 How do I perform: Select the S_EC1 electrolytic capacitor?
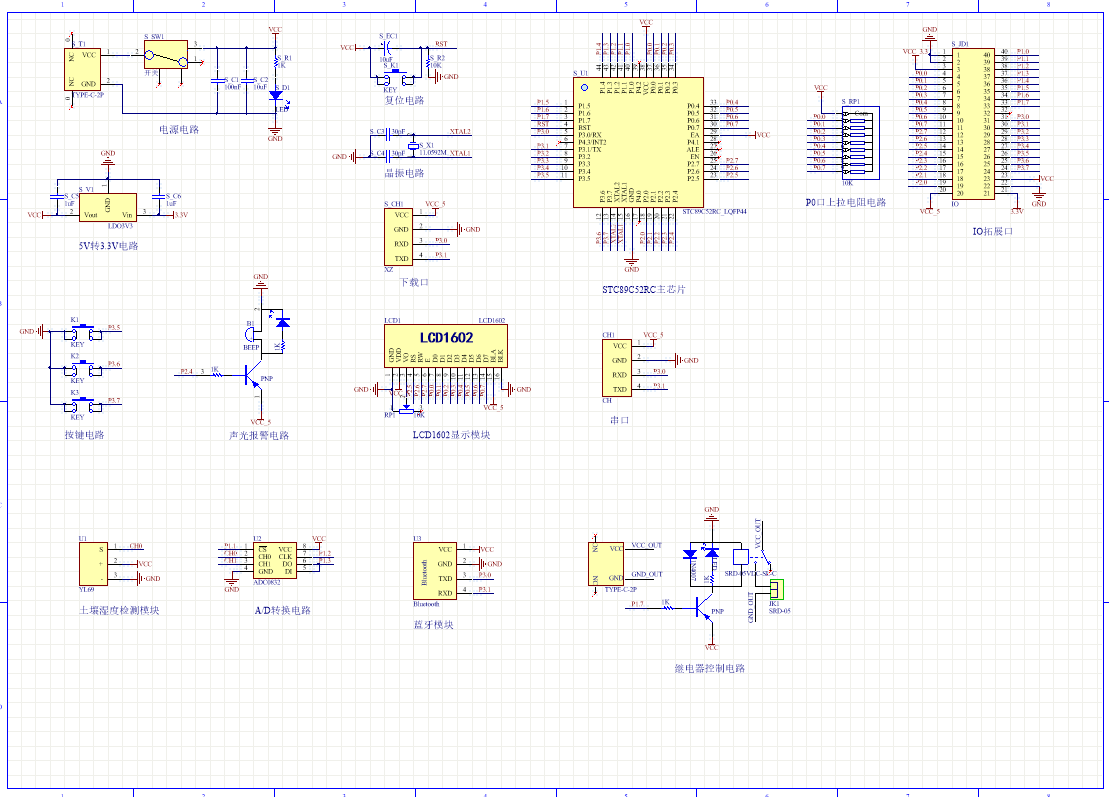click(386, 47)
